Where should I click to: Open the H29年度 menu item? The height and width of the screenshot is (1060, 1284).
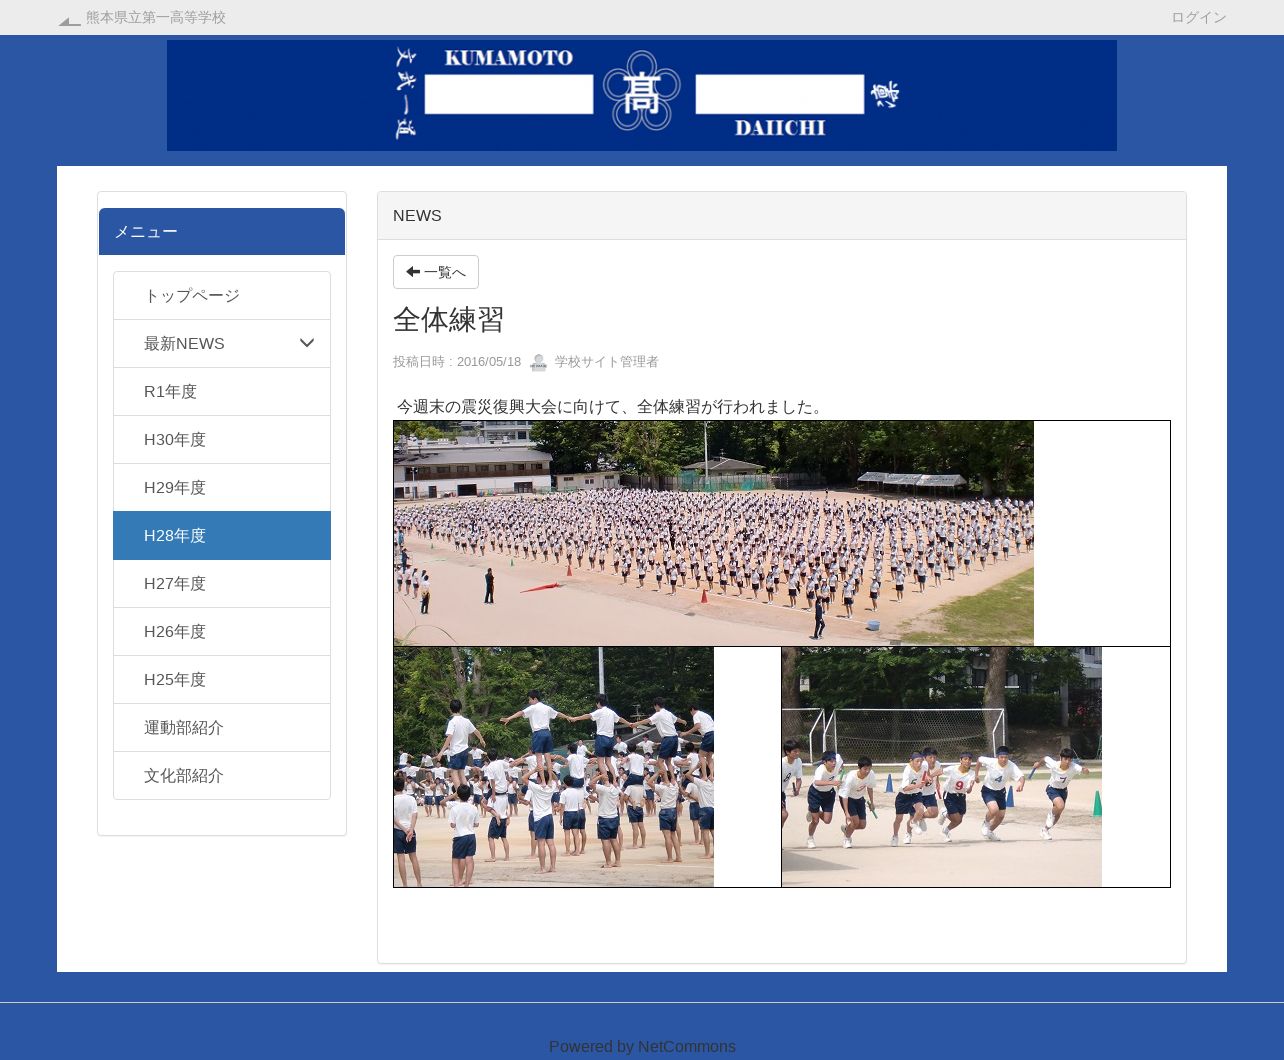coord(222,488)
